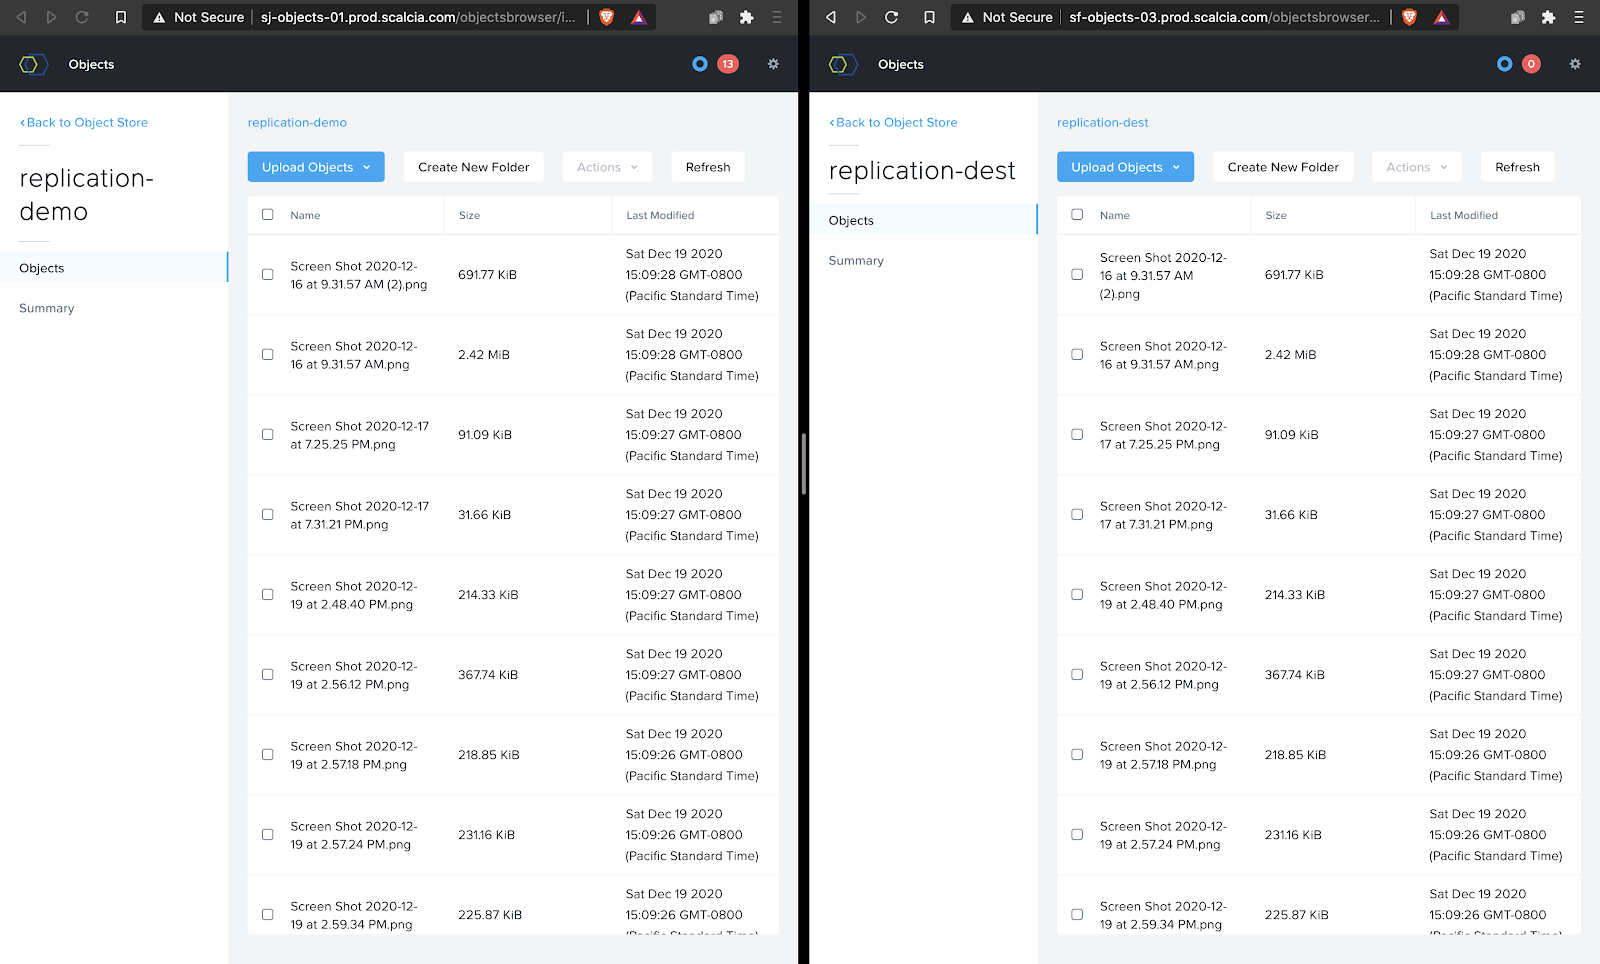Open Brave Rewards in the sf-objects-03 window
This screenshot has width=1600, height=964.
point(1441,17)
